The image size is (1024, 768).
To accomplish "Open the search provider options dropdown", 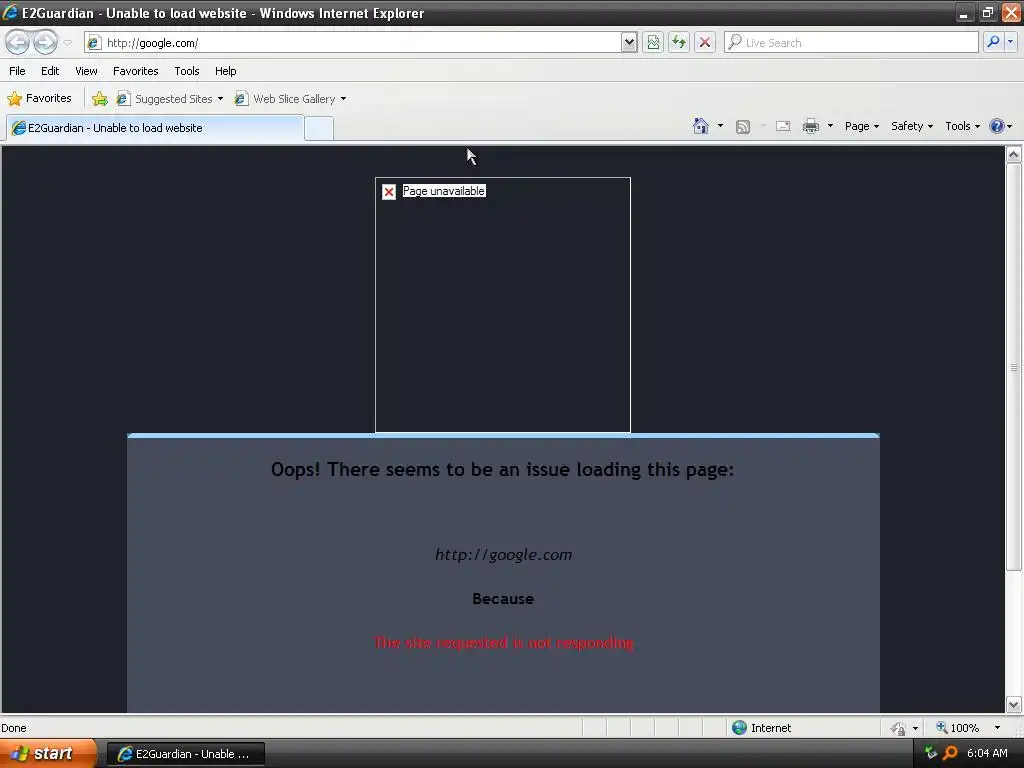I will pos(1010,42).
